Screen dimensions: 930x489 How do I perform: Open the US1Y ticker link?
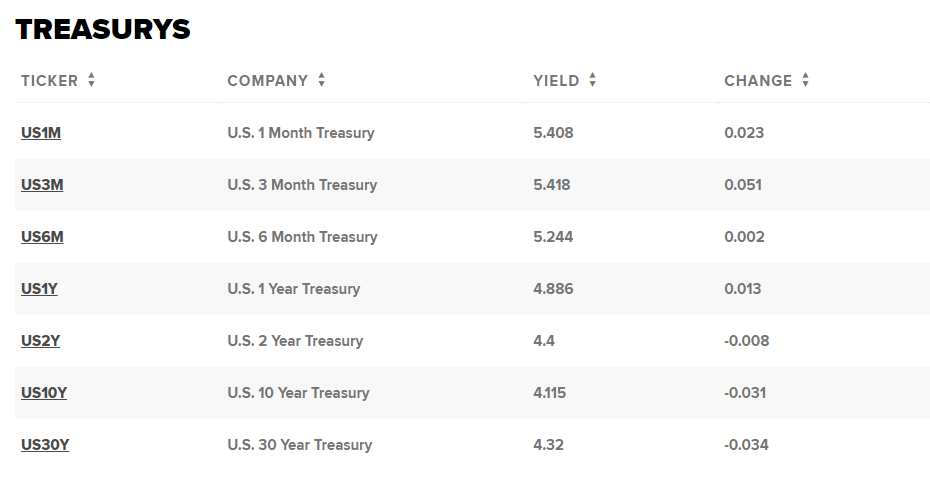(x=39, y=289)
